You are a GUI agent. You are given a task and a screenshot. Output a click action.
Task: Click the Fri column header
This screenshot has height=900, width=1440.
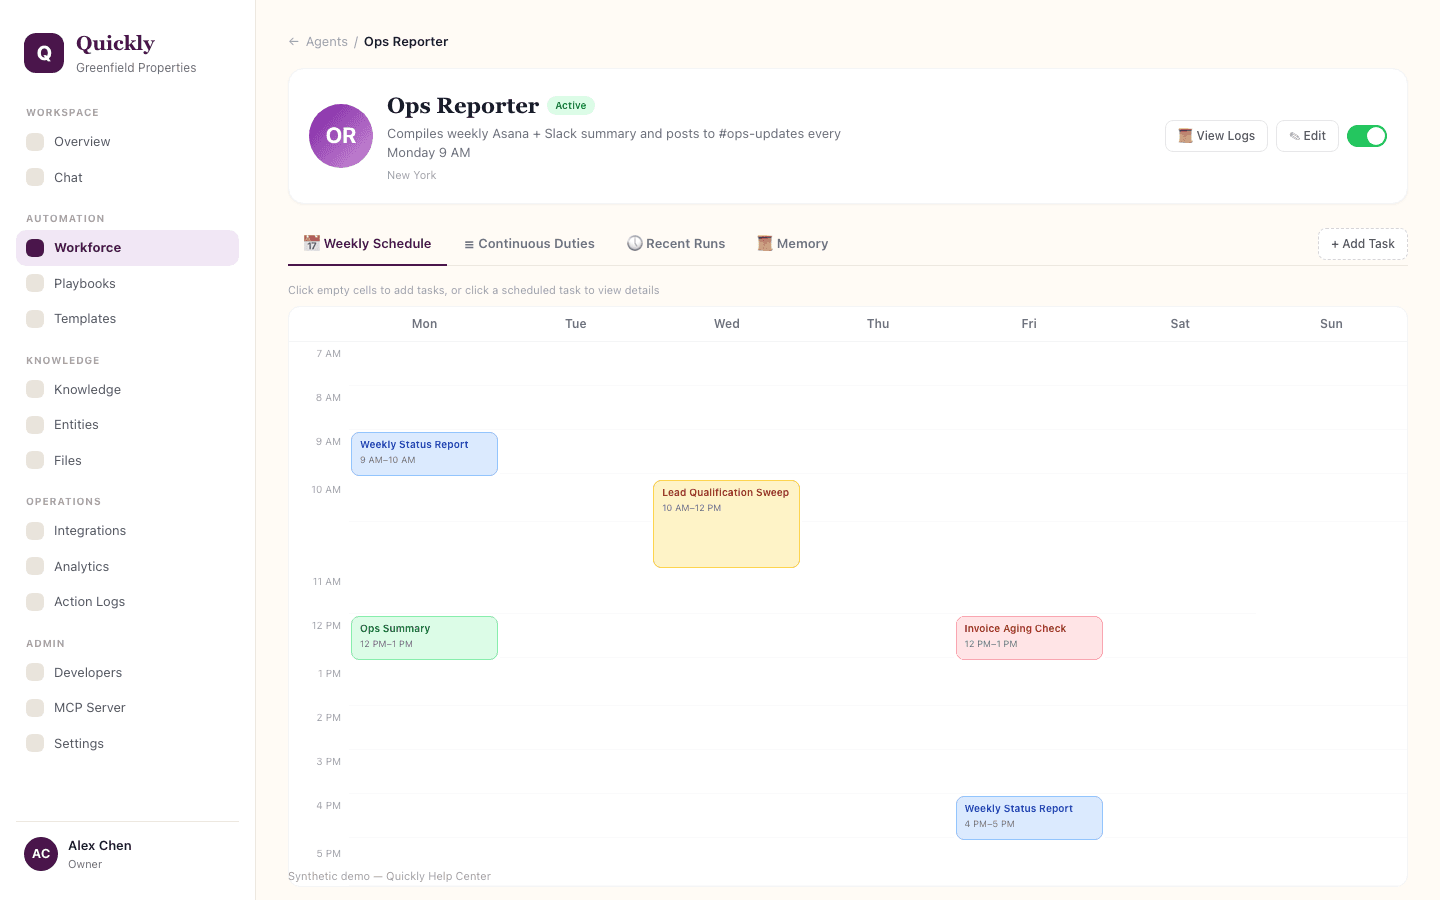coord(1029,324)
